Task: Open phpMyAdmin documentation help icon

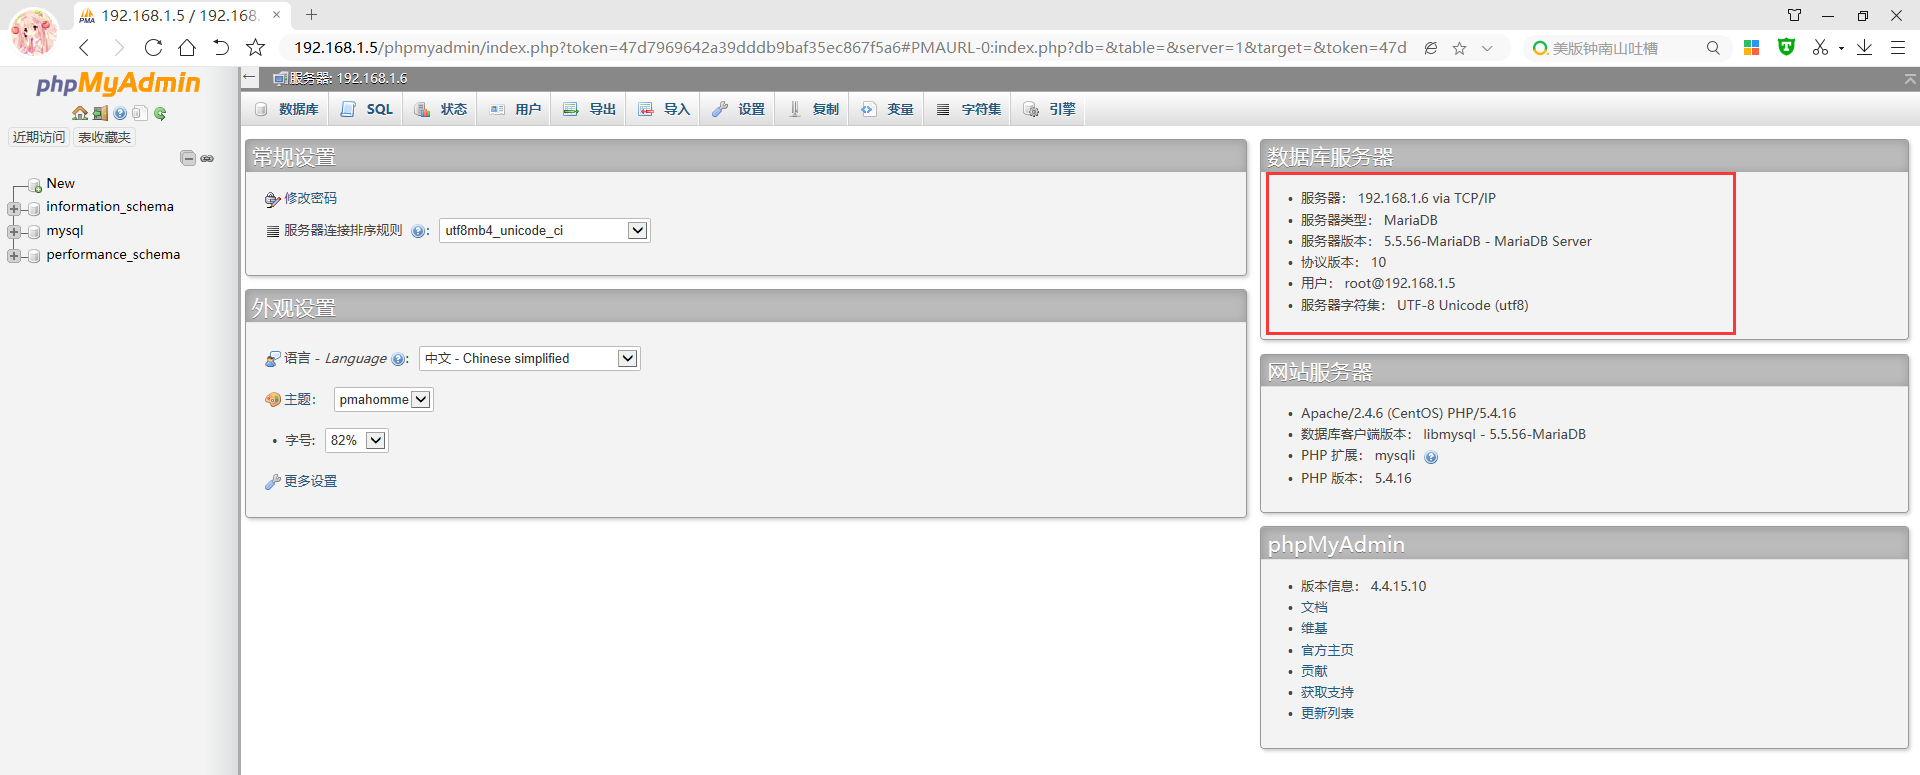Action: click(x=120, y=113)
